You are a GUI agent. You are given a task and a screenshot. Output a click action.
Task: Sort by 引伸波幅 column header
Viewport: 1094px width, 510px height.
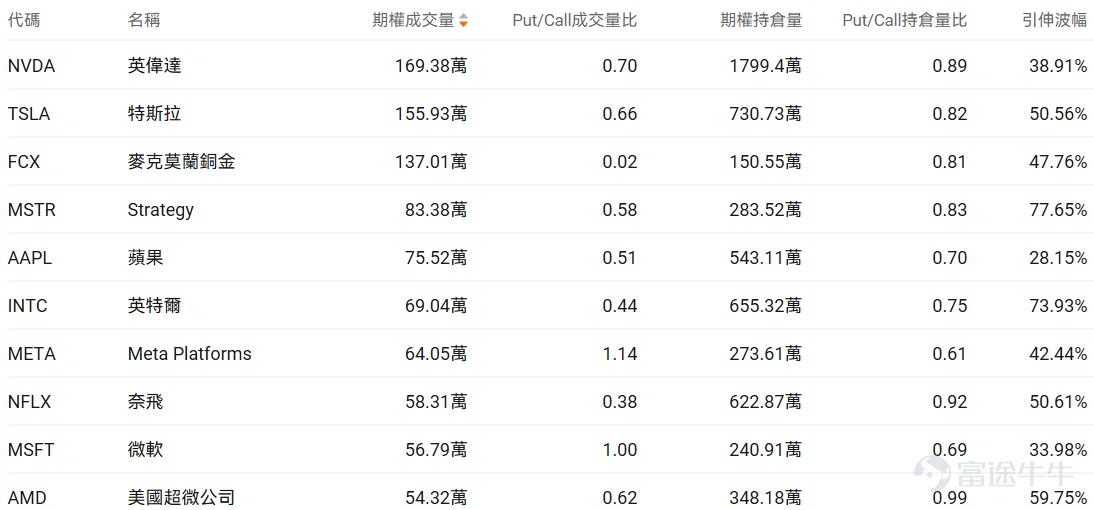tap(1054, 20)
